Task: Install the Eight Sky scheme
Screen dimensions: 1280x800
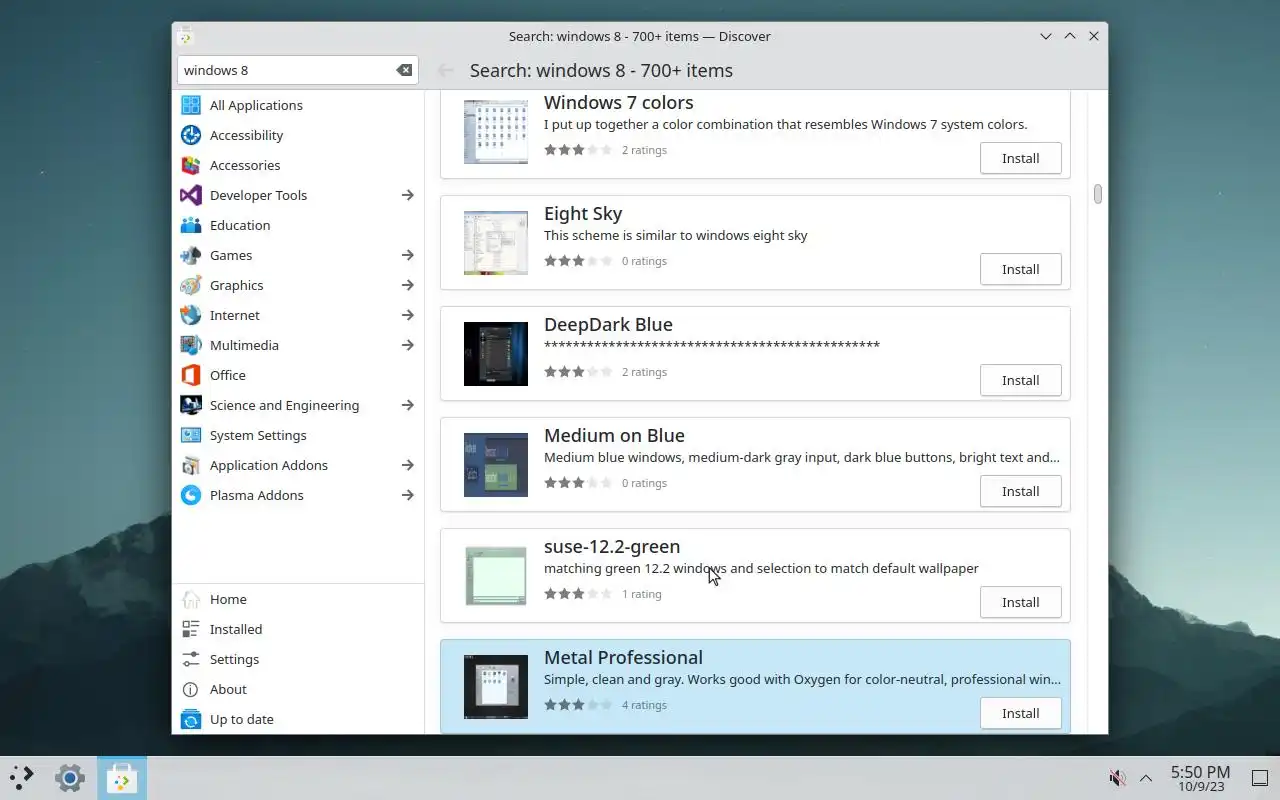Action: pos(1020,269)
